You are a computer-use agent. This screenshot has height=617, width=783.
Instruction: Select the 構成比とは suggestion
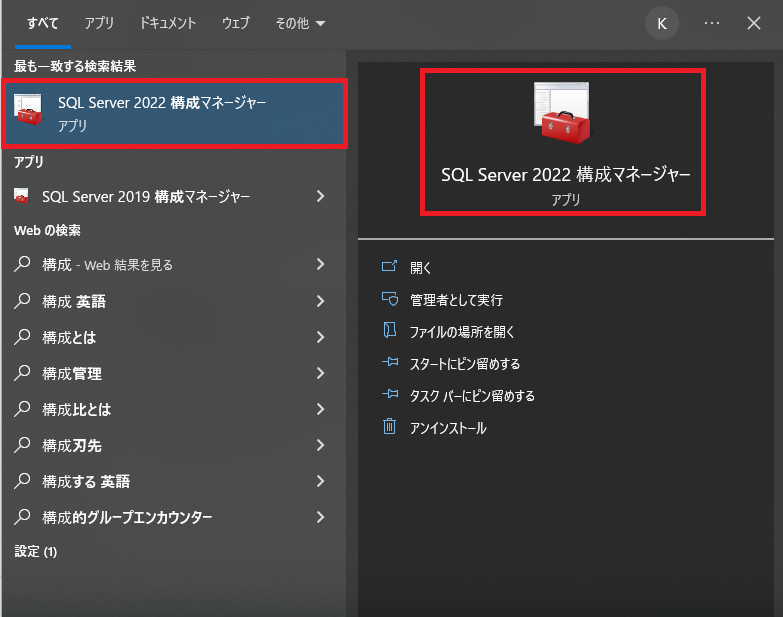pos(76,409)
